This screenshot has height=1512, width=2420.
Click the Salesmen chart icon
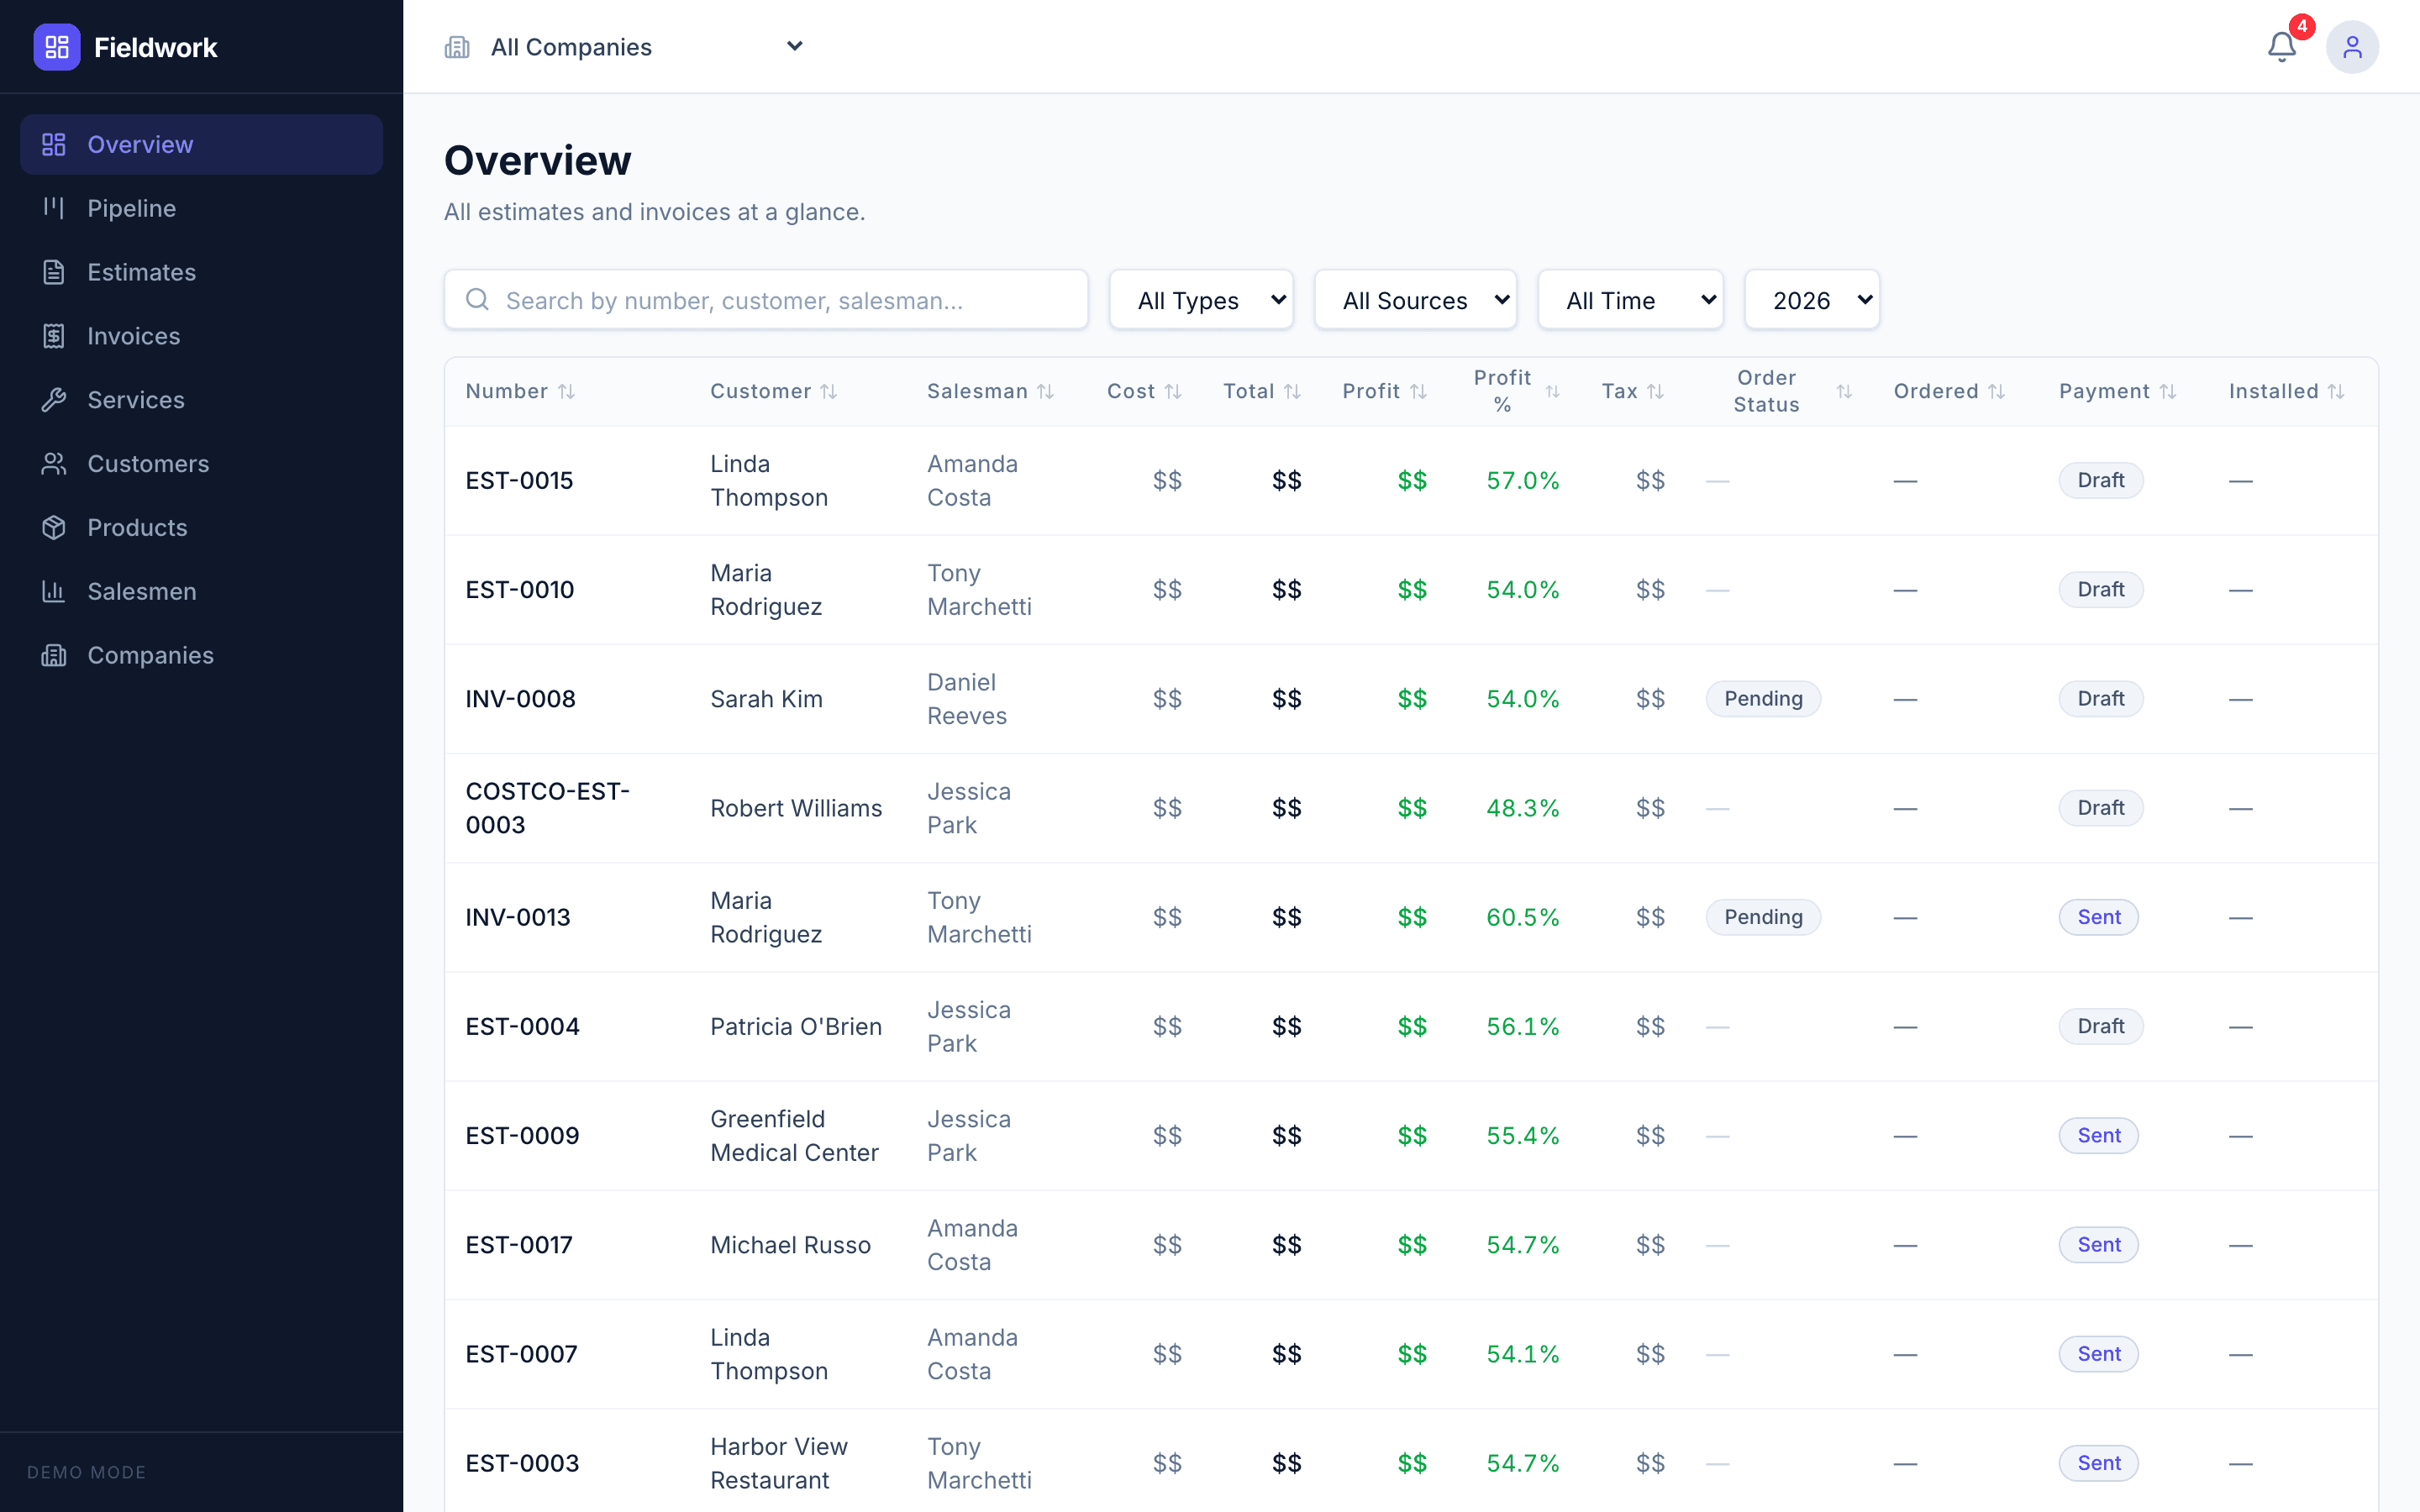click(55, 591)
